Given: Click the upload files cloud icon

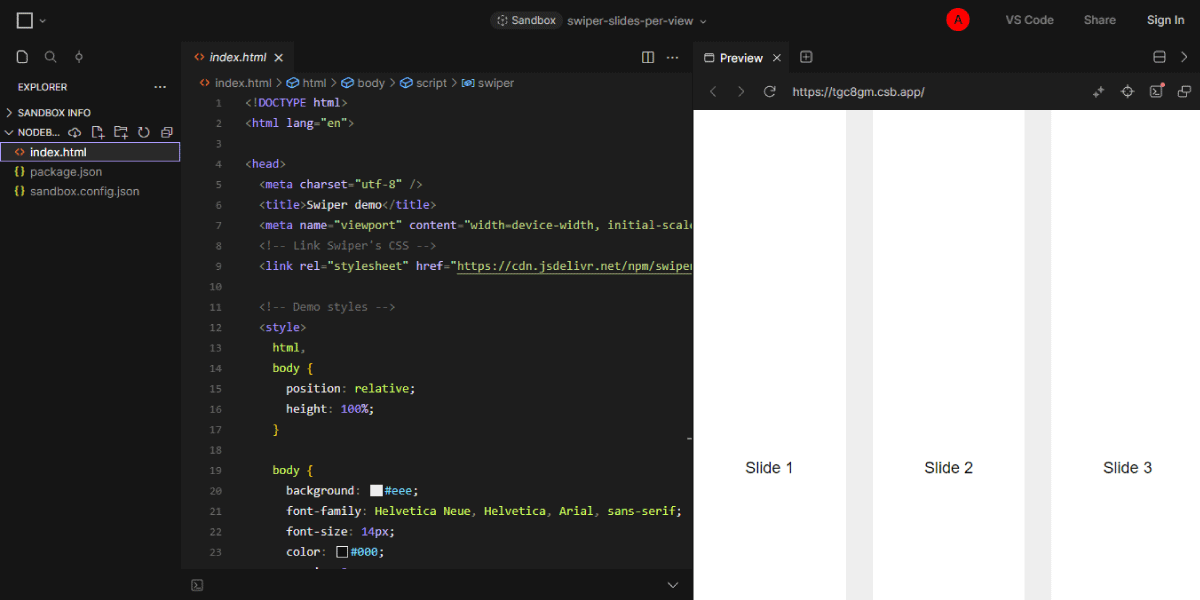Looking at the screenshot, I should [75, 132].
